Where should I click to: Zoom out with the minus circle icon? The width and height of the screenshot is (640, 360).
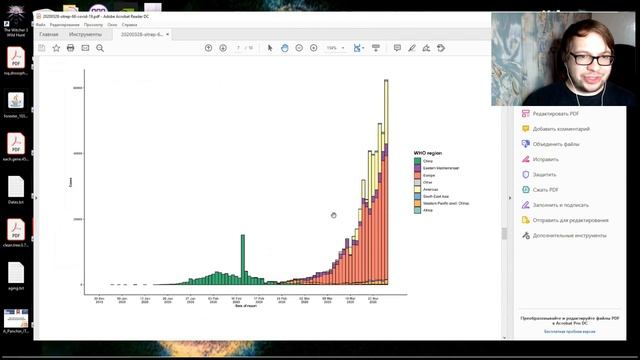click(x=299, y=48)
